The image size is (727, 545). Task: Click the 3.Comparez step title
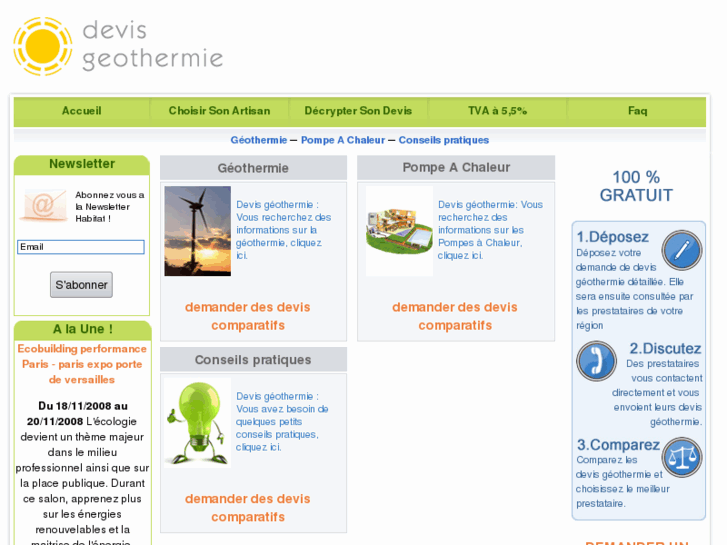point(618,445)
